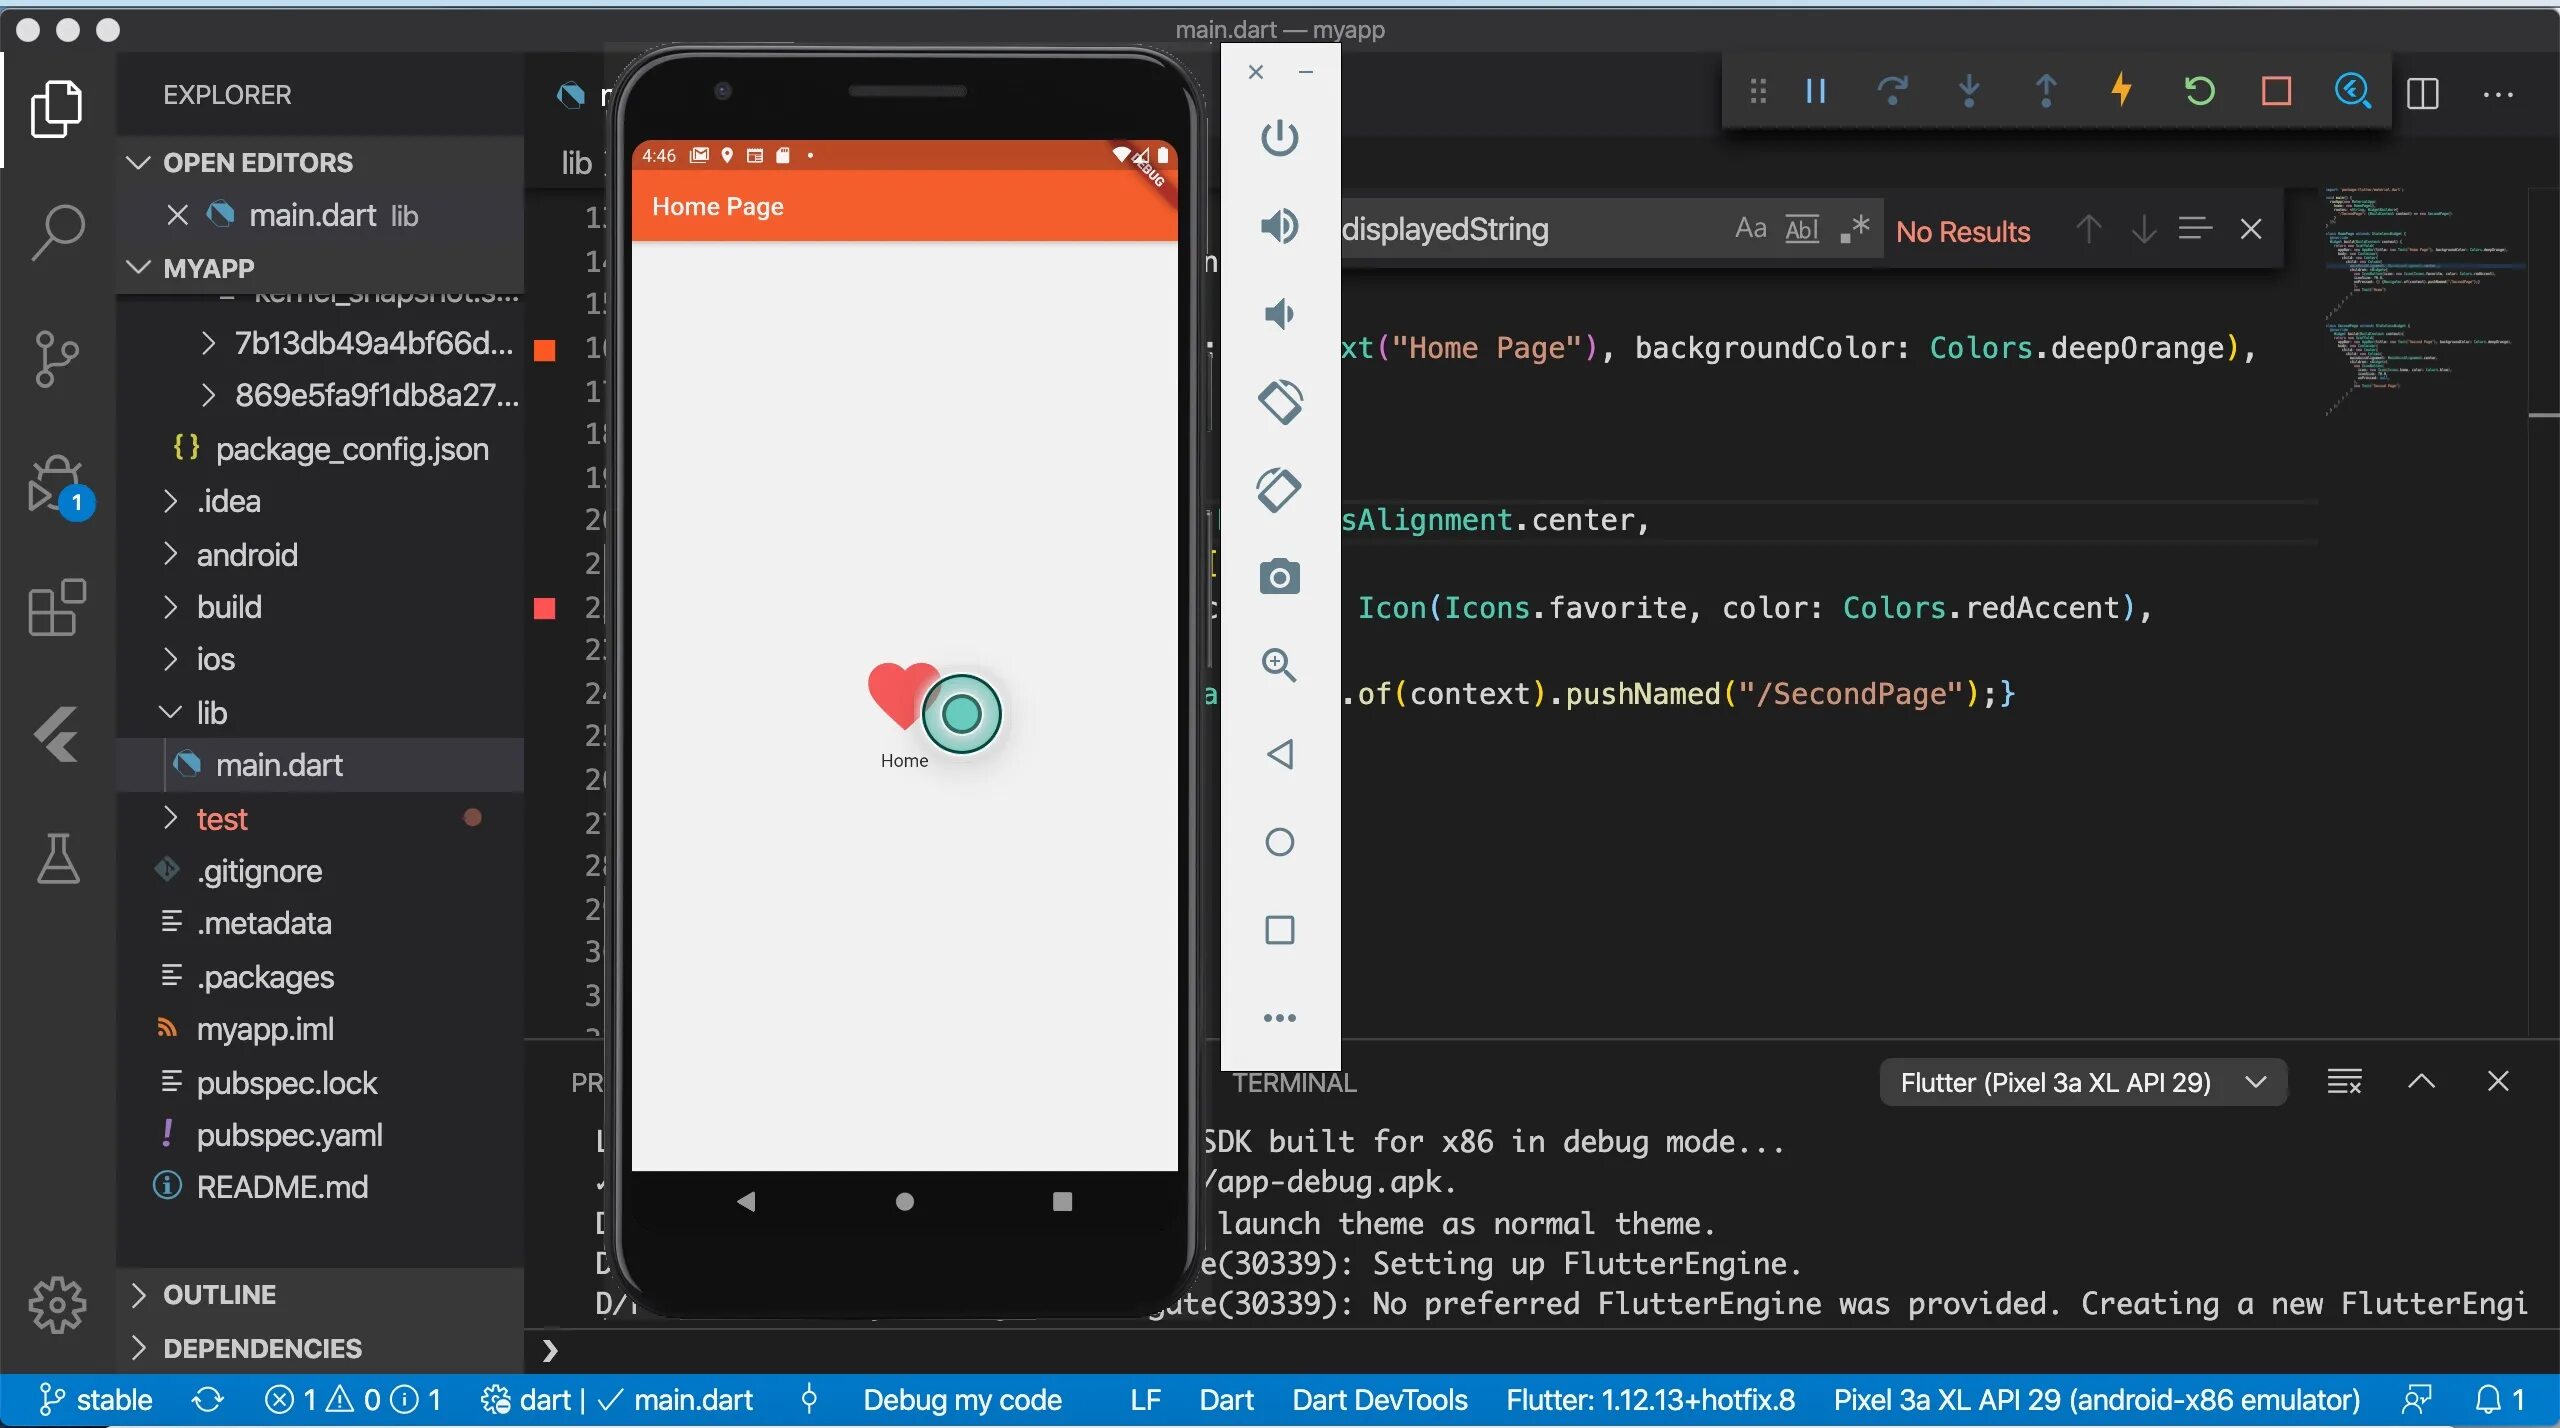Toggle Use Regular Expression in find widget
Viewport: 2560px width, 1428px height.
coord(1855,230)
